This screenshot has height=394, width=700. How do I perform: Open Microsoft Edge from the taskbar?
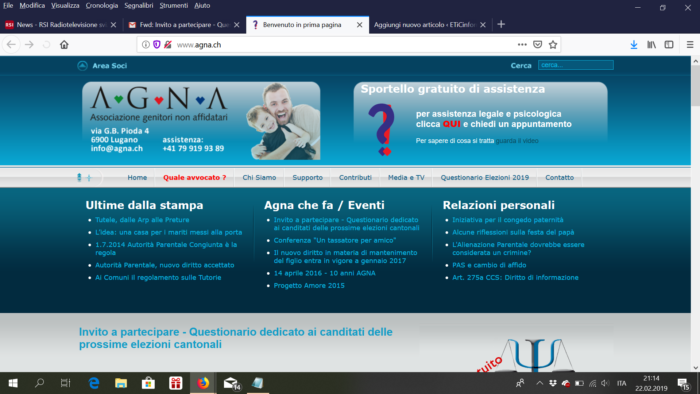click(94, 383)
